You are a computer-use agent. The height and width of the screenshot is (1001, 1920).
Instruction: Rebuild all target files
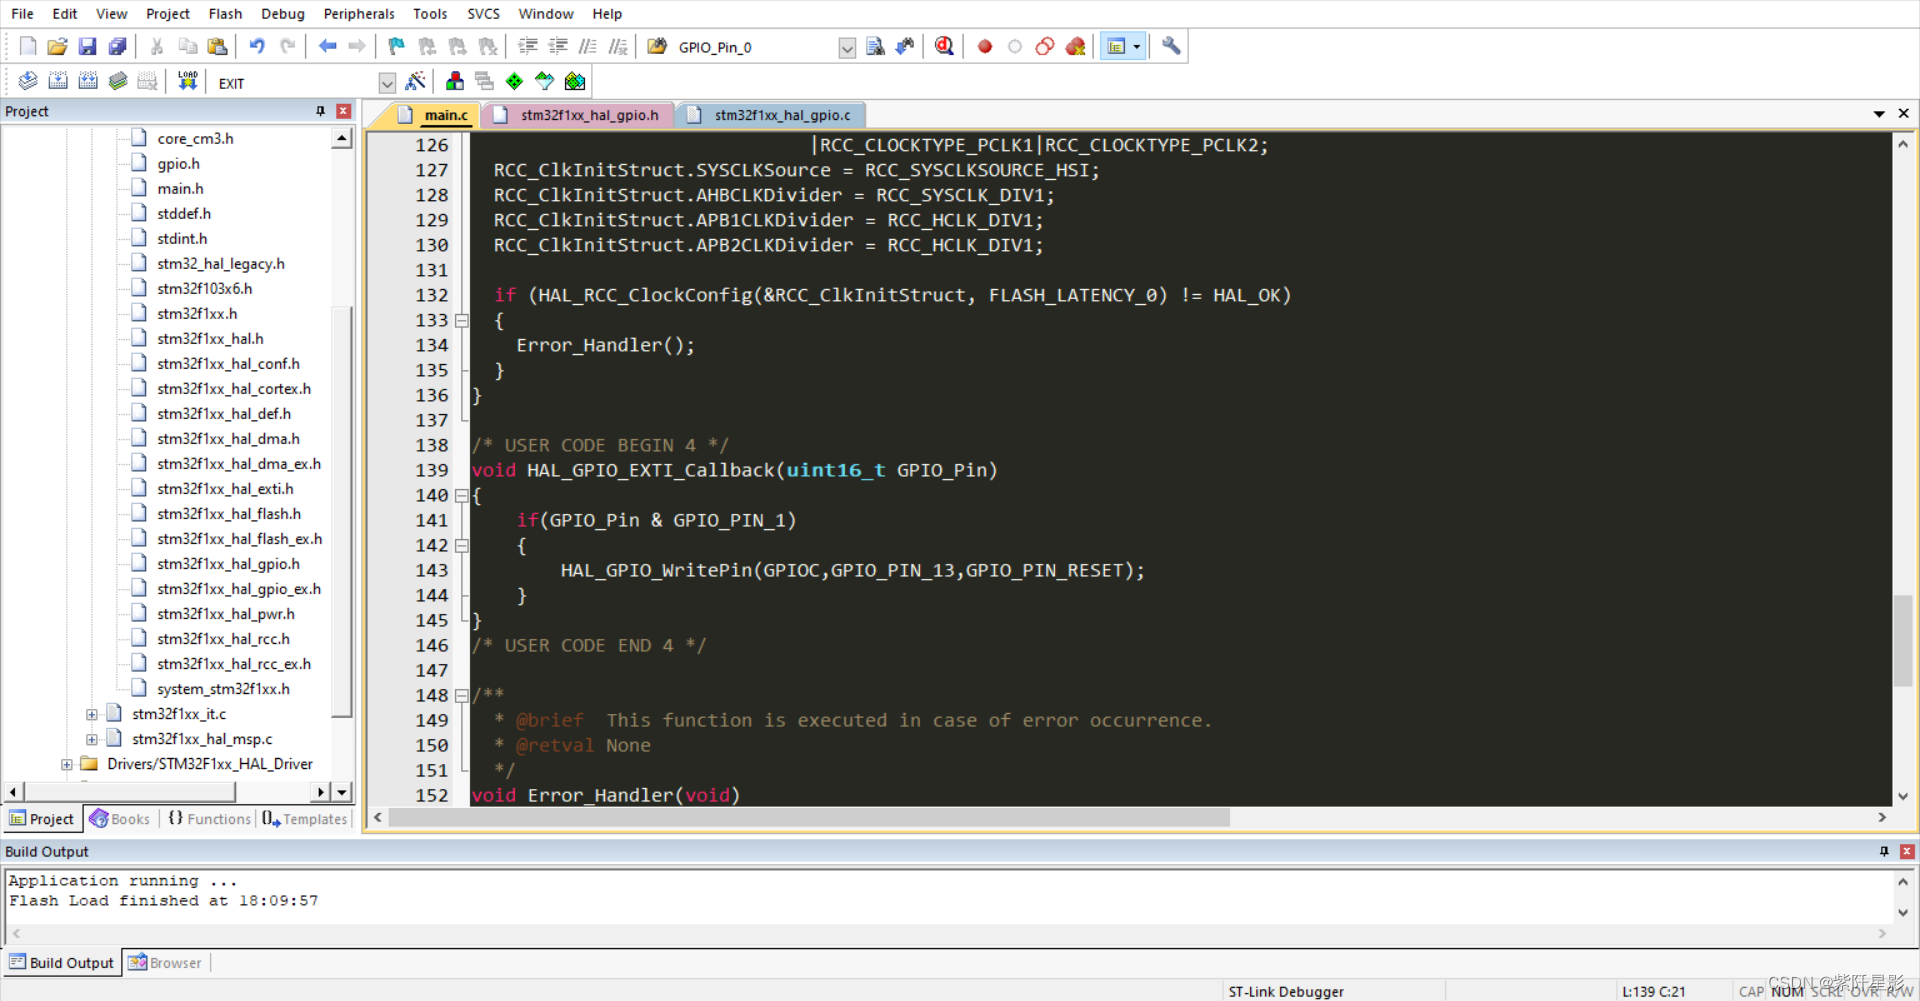(x=88, y=81)
